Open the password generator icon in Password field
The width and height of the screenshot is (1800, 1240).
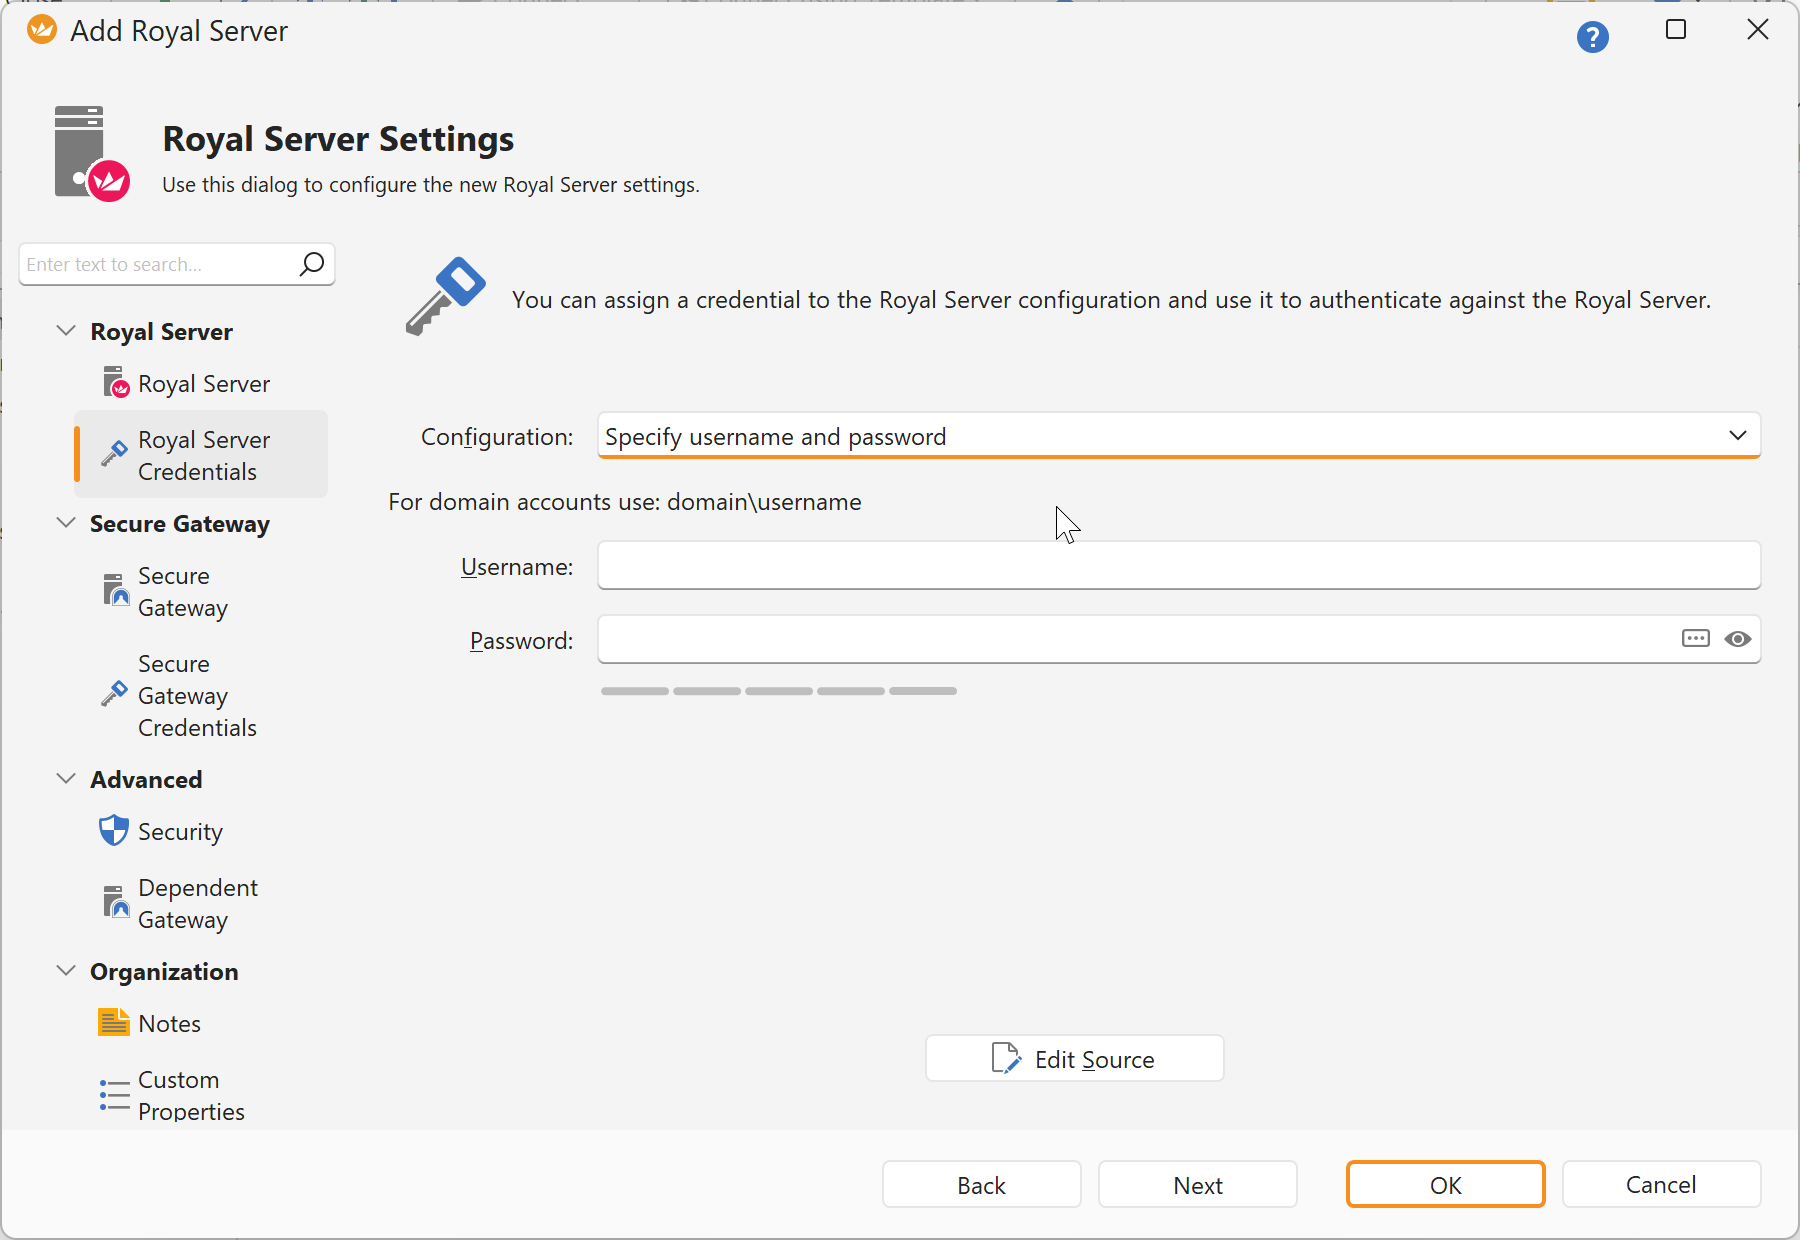pos(1696,639)
